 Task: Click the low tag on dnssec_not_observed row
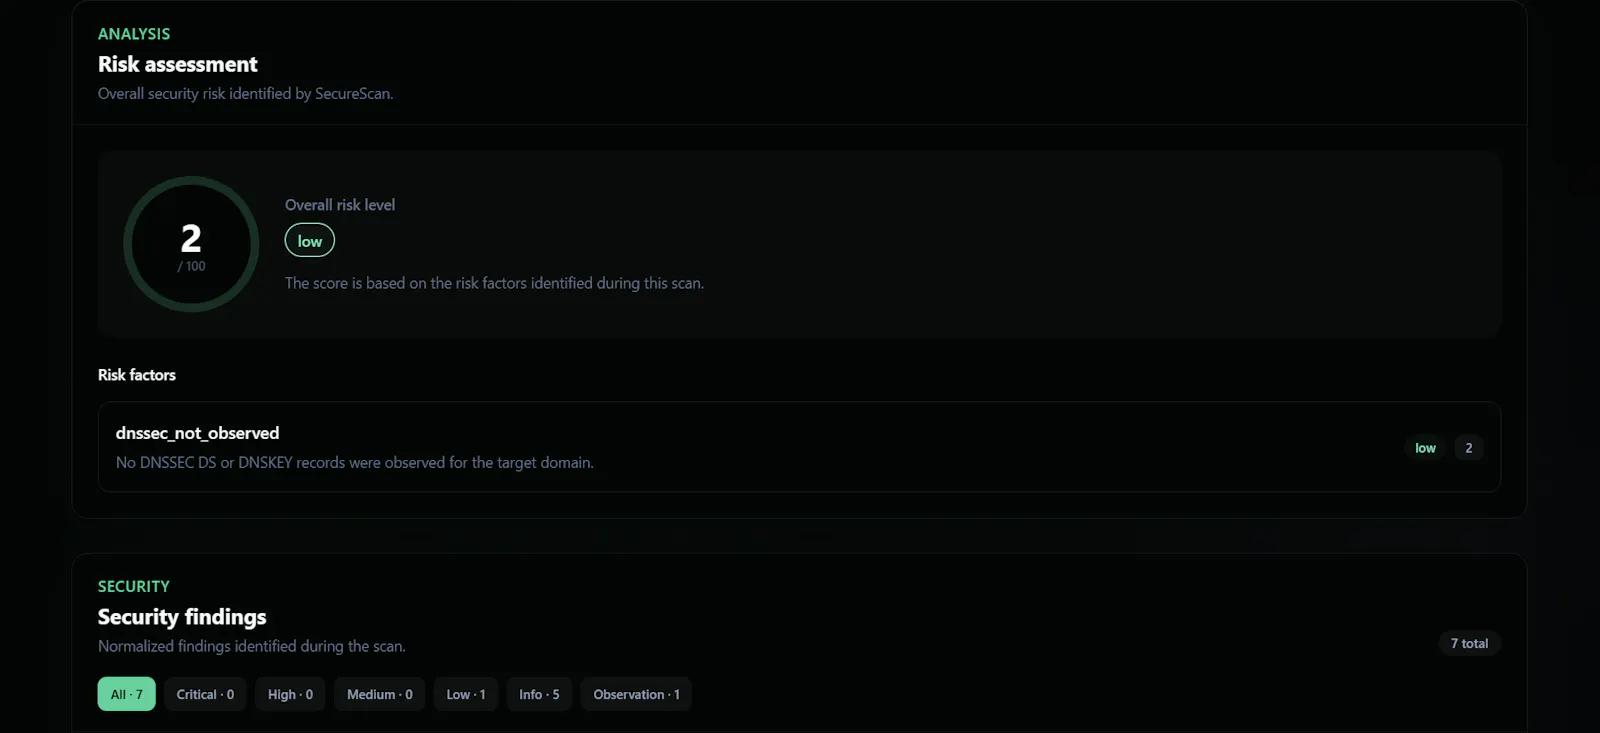pos(1425,448)
